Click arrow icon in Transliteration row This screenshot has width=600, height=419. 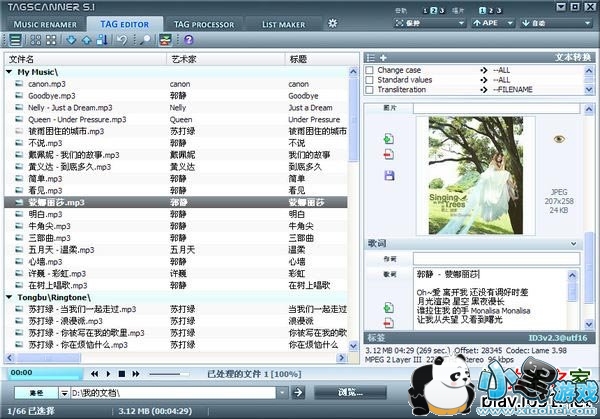pos(484,90)
